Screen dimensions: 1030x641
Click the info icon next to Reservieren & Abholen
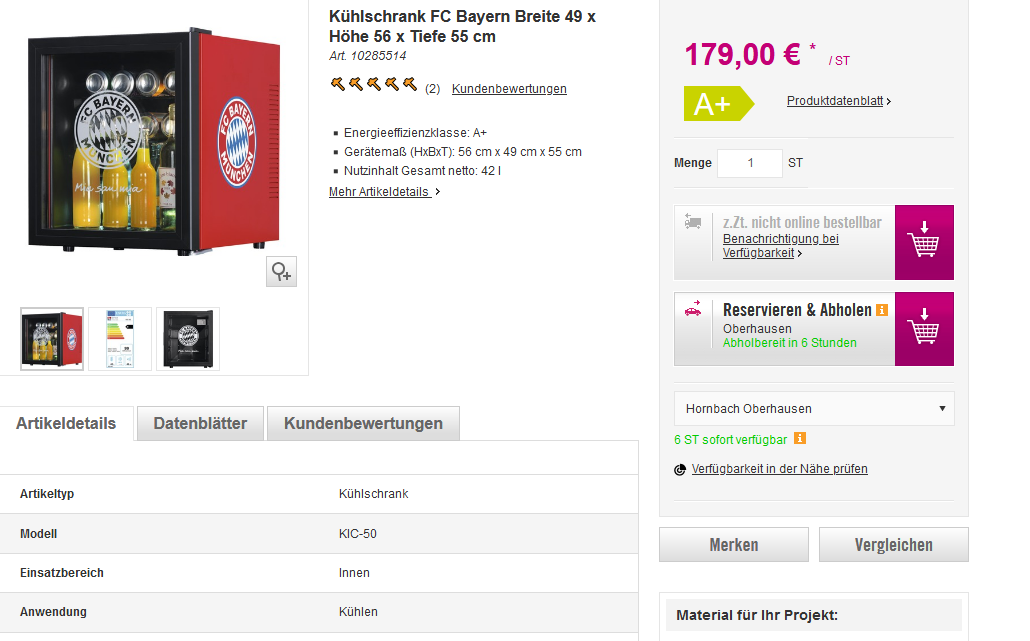click(882, 310)
